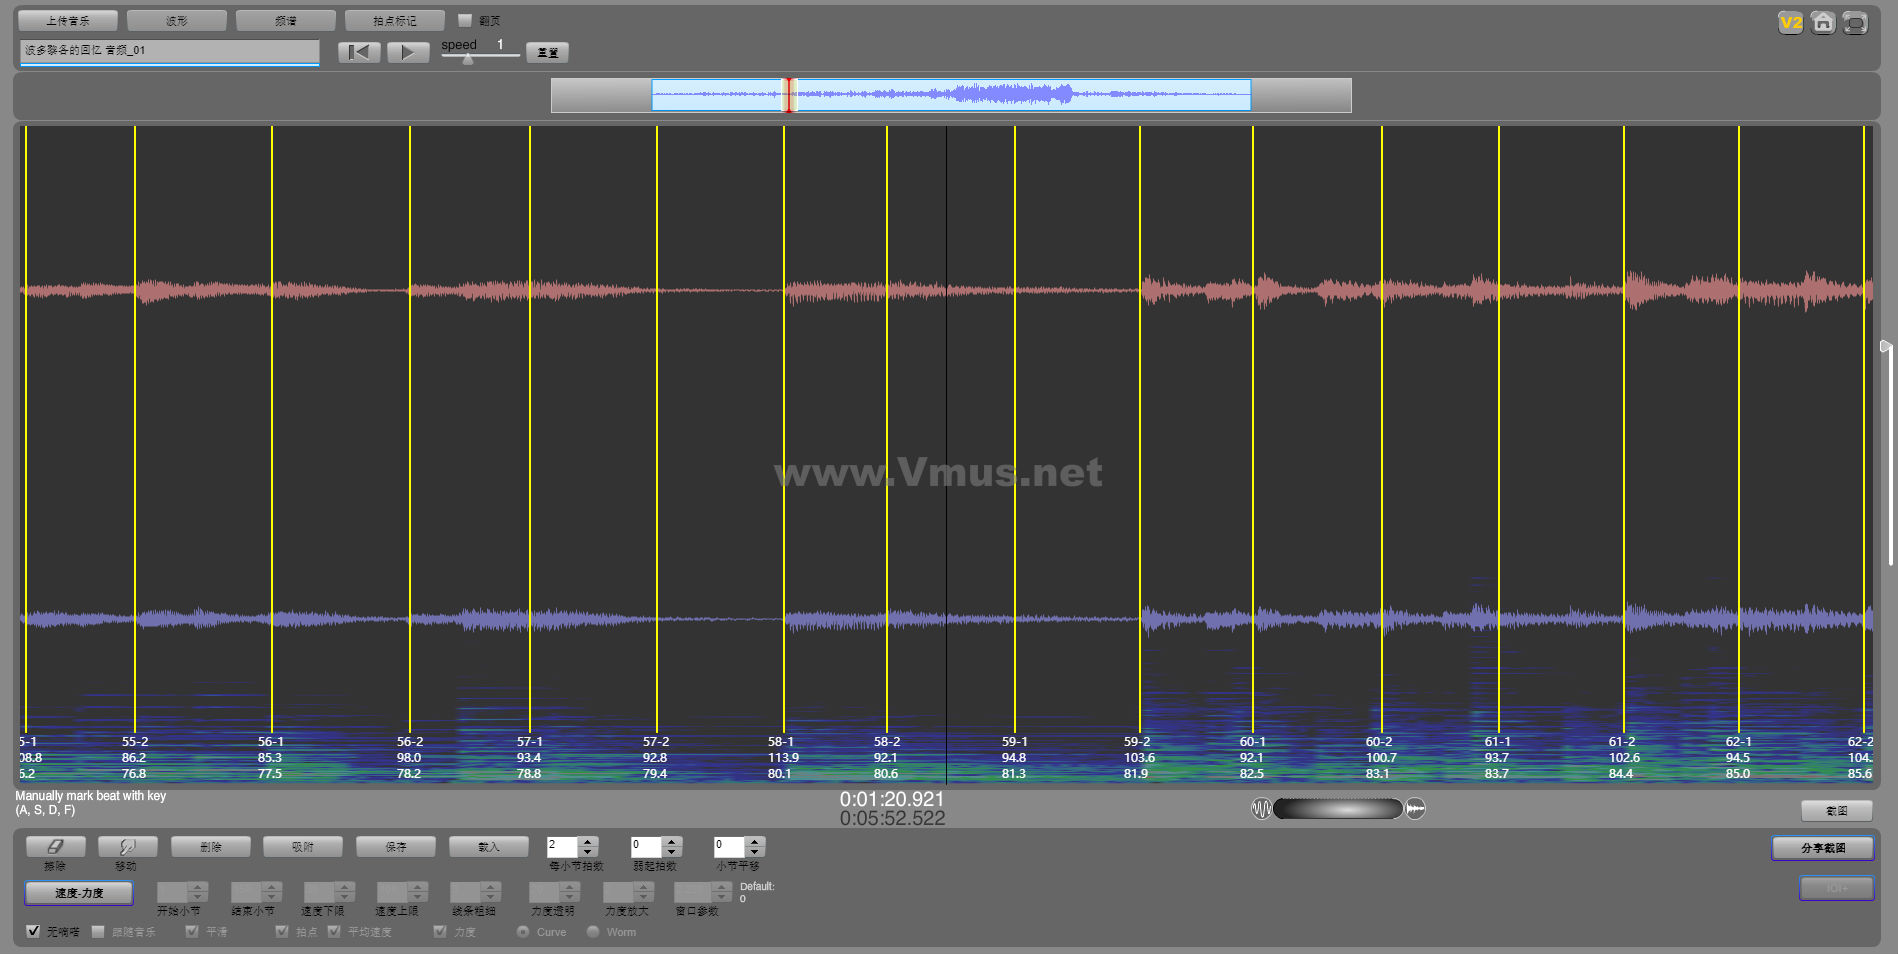Click the fullscreen monitor icon
1898x954 pixels.
point(1855,23)
